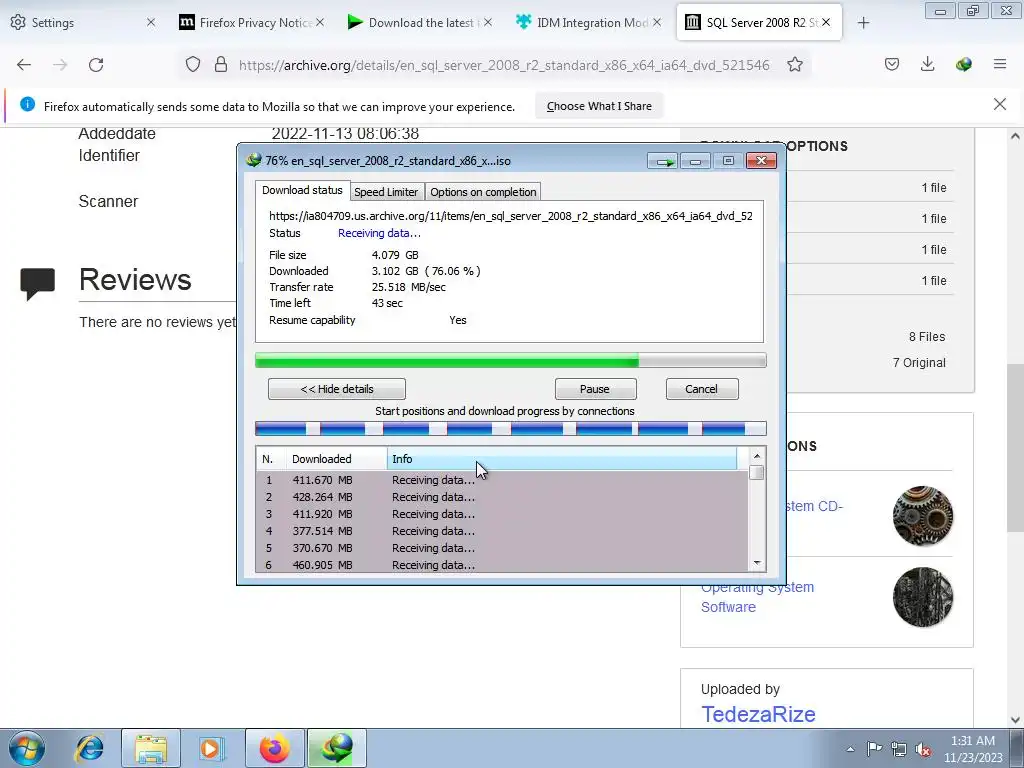1024x768 pixels.
Task: Dismiss the Mozilla data notification bar
Action: [x=1000, y=104]
